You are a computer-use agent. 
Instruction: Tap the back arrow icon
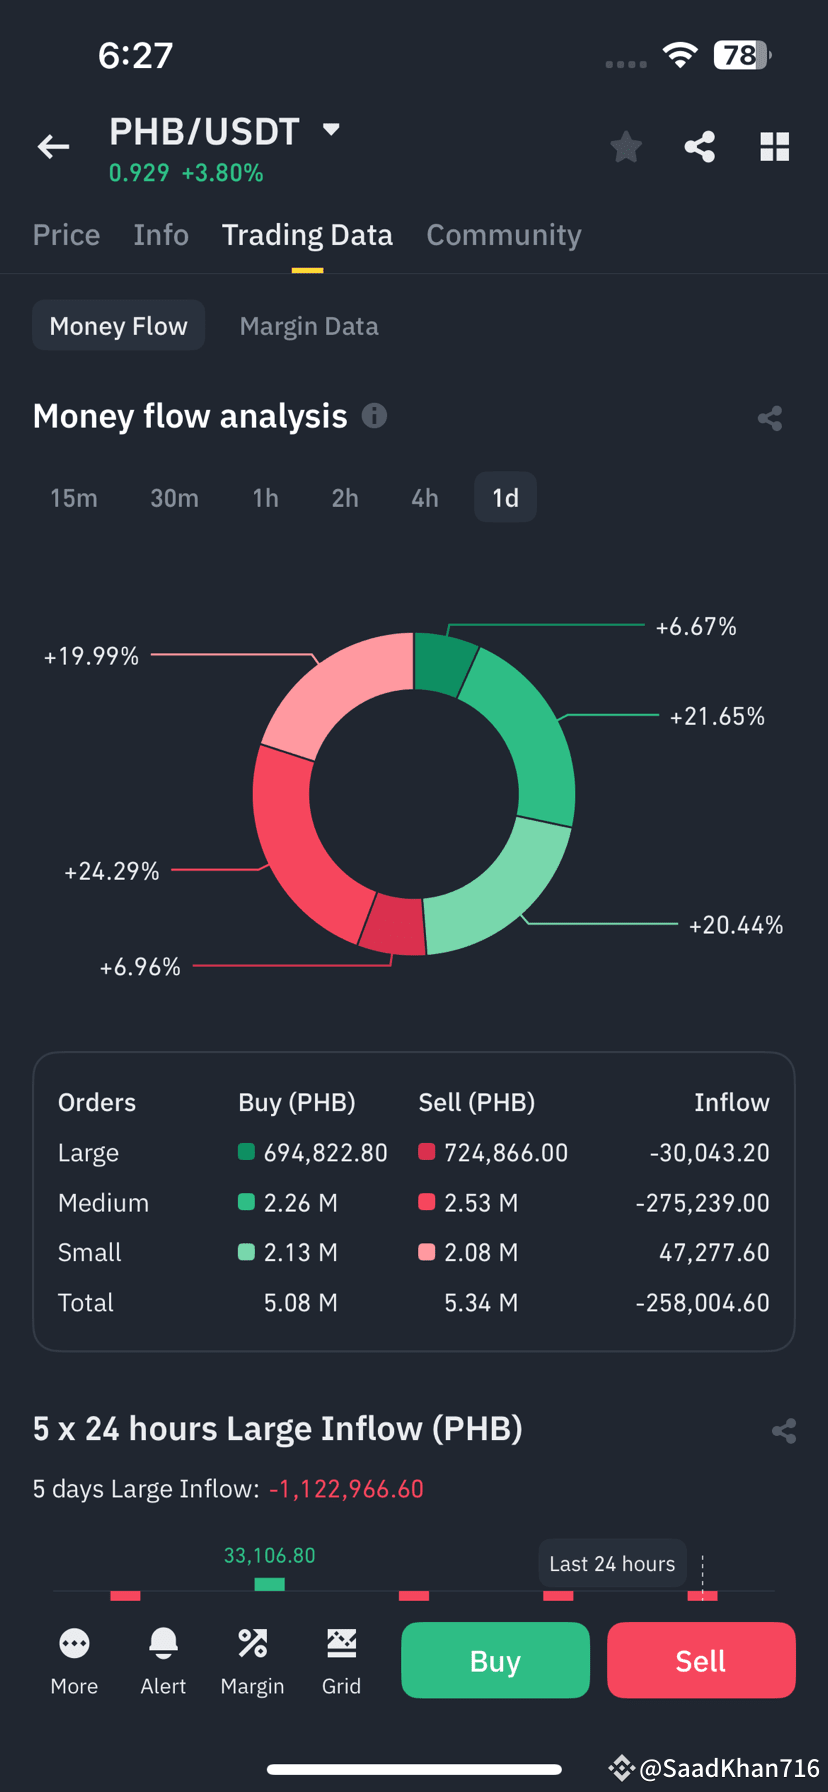pyautogui.click(x=53, y=147)
